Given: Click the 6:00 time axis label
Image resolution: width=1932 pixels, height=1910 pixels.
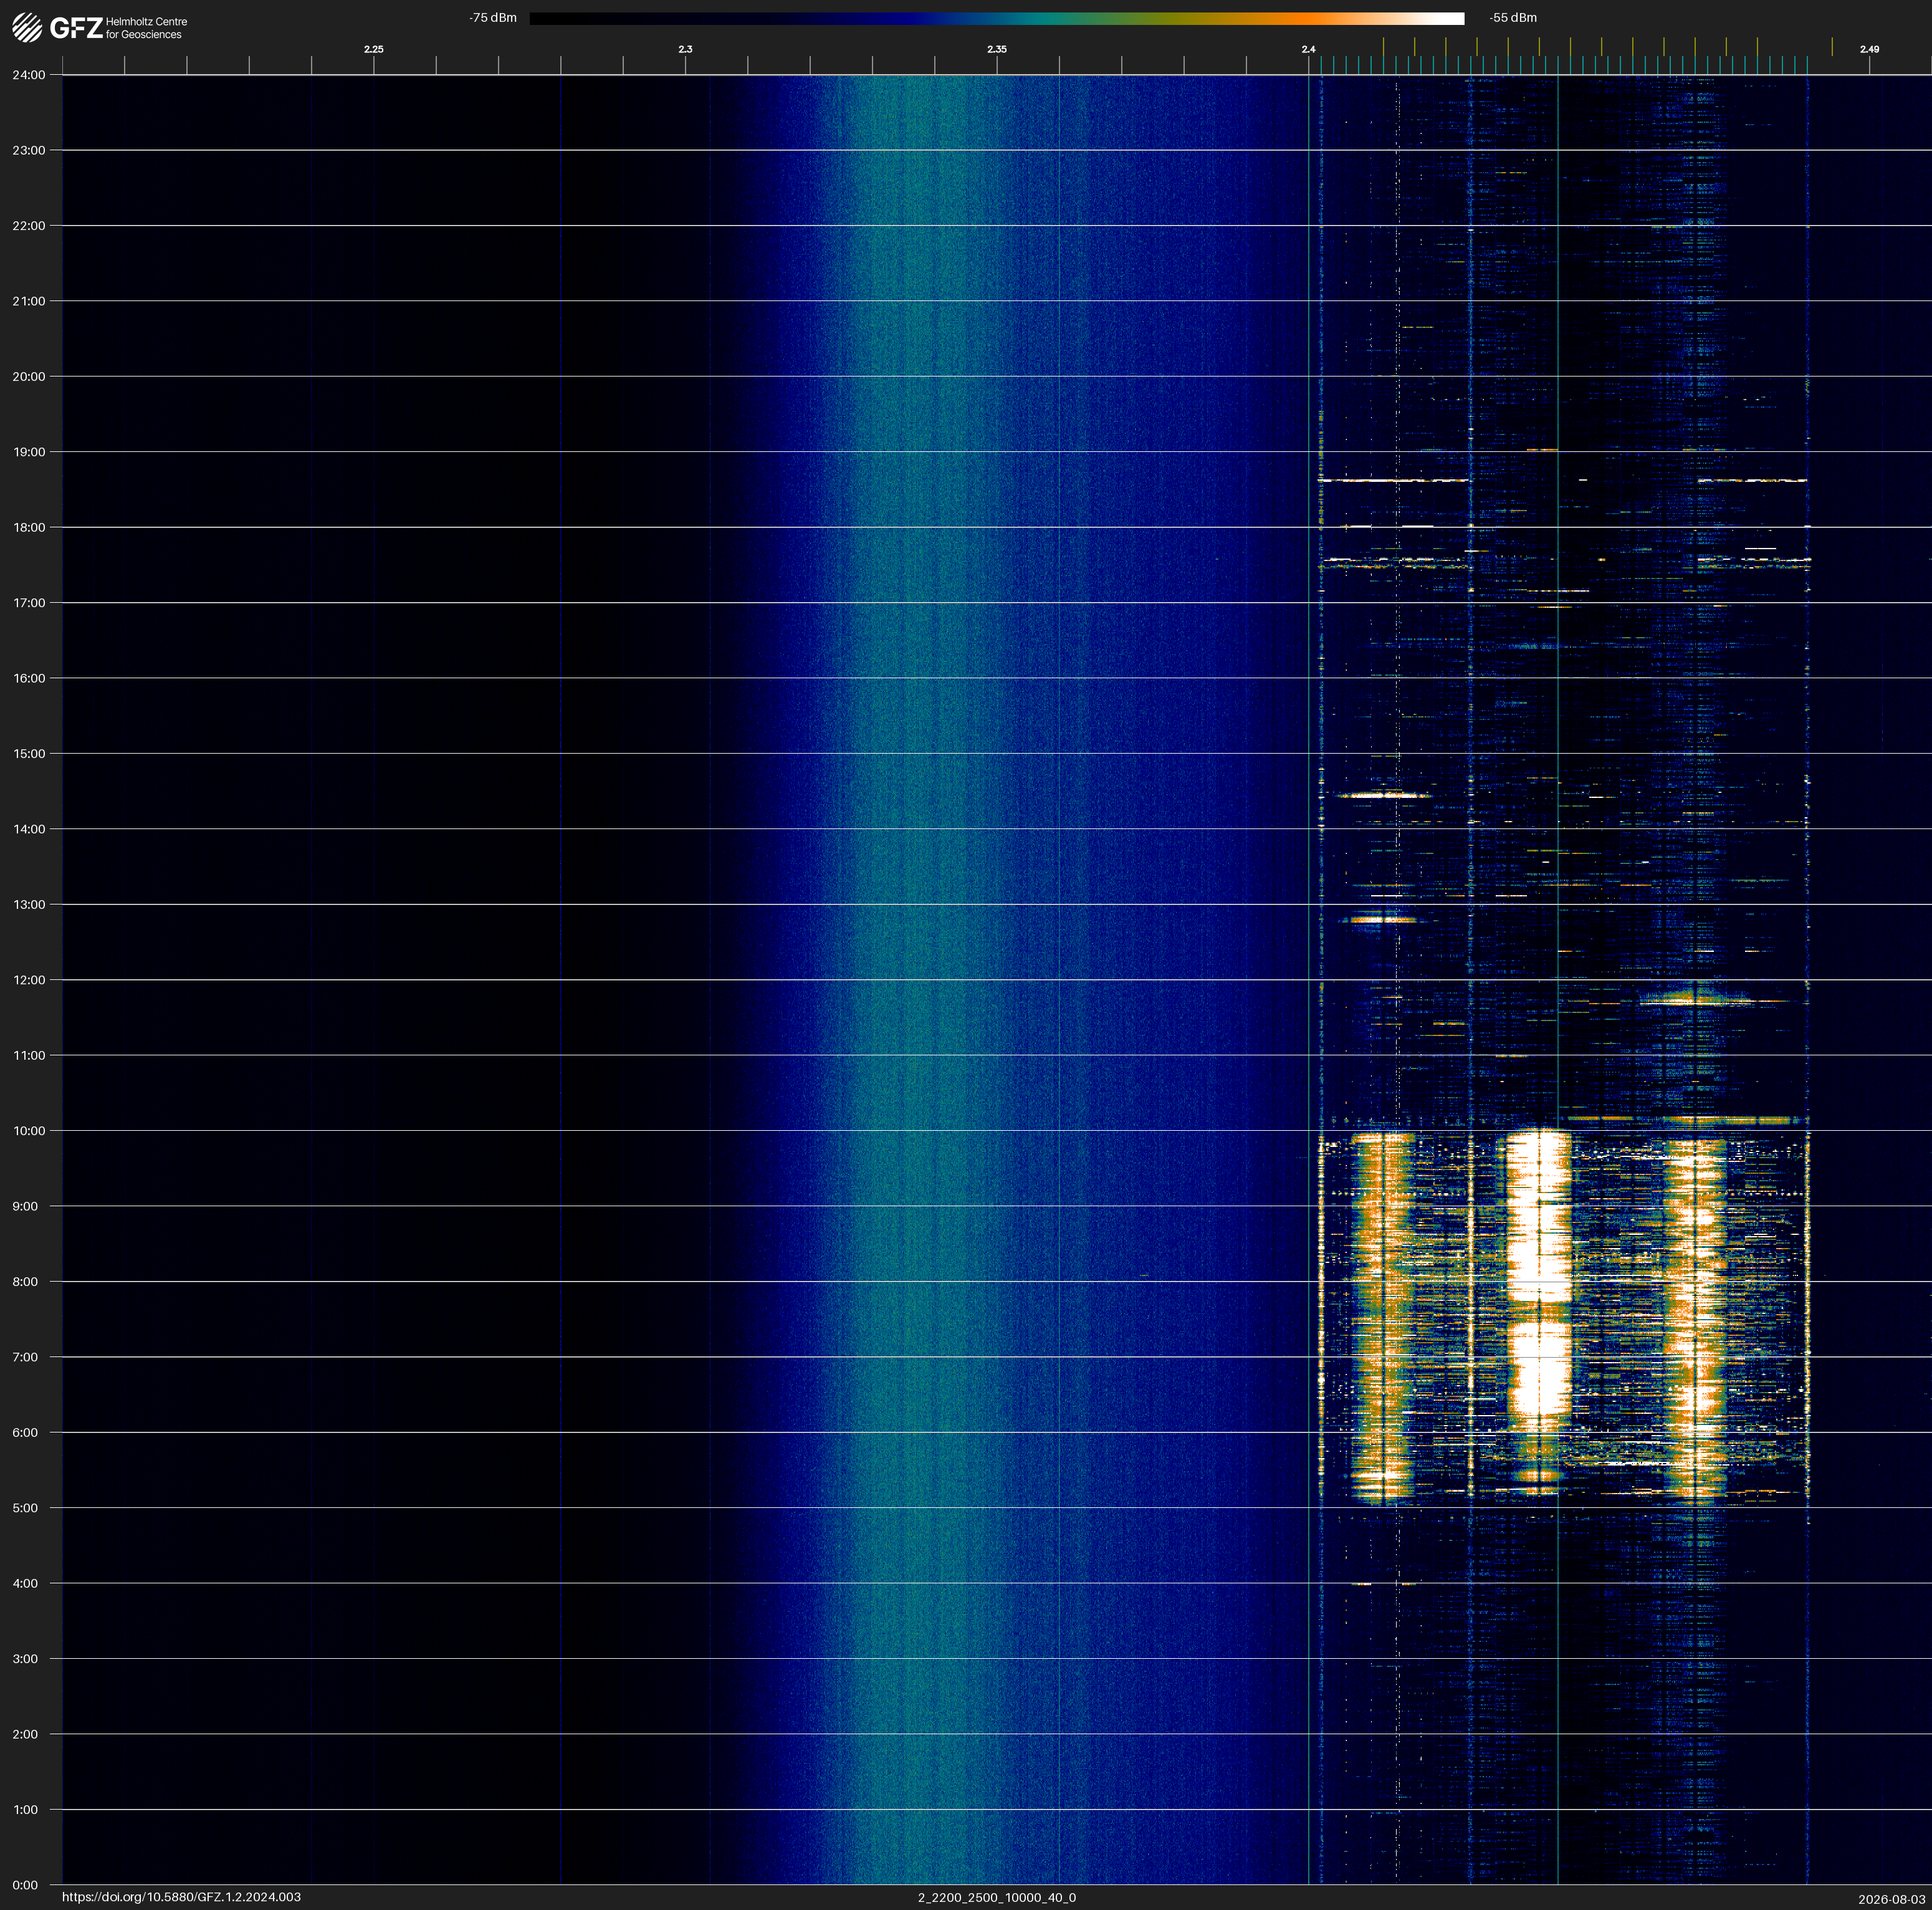Looking at the screenshot, I should 25,1433.
